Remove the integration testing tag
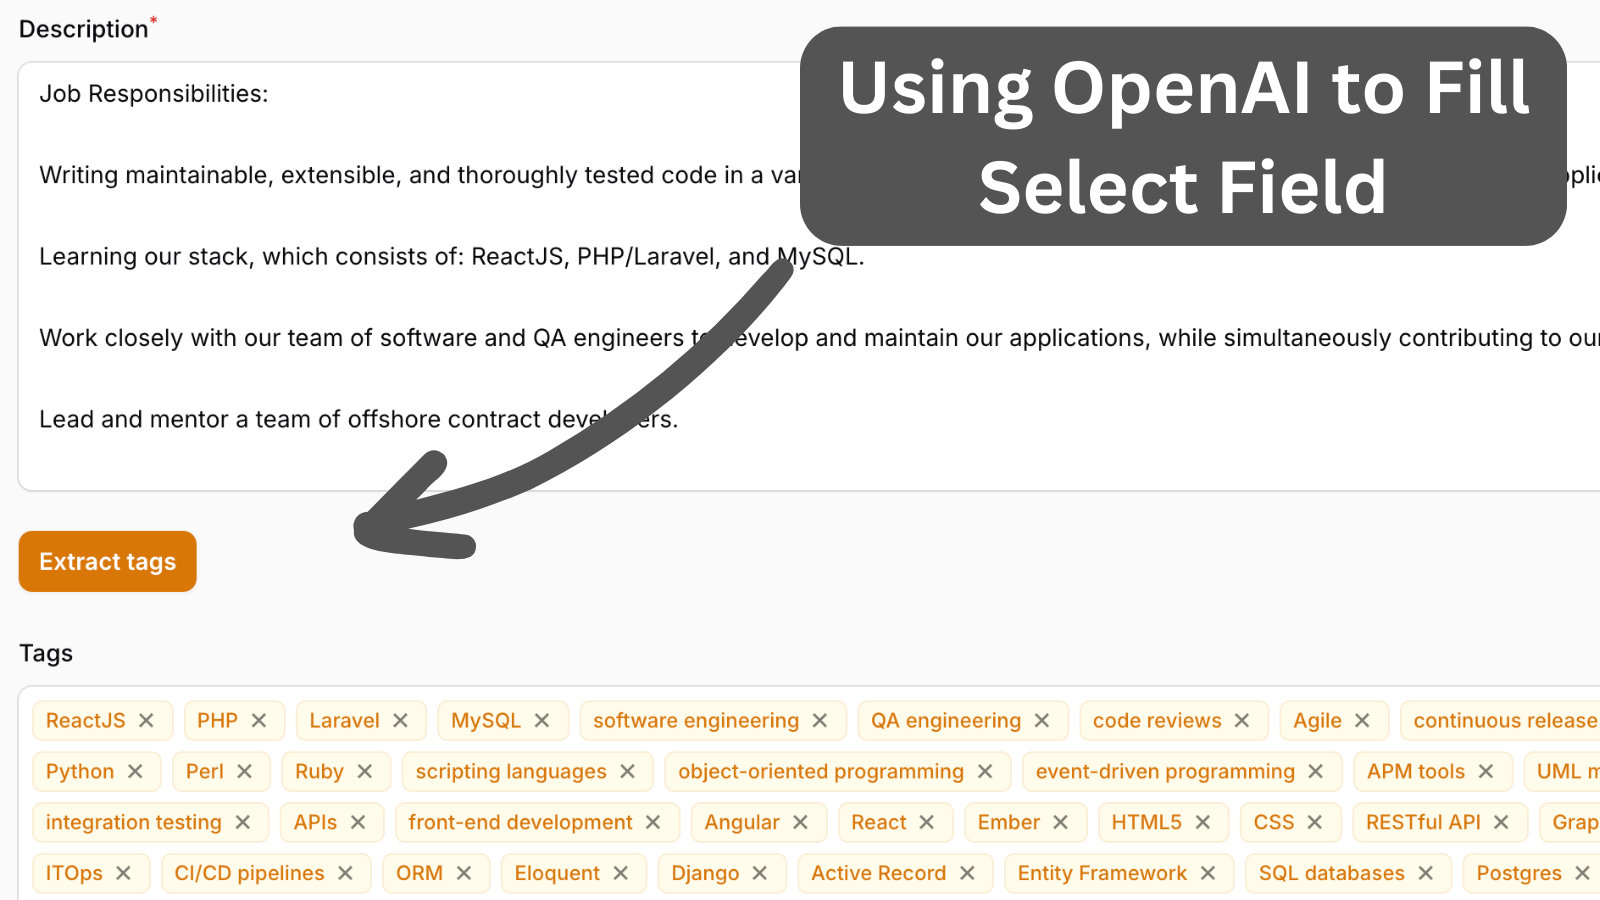Image resolution: width=1600 pixels, height=900 pixels. point(243,822)
